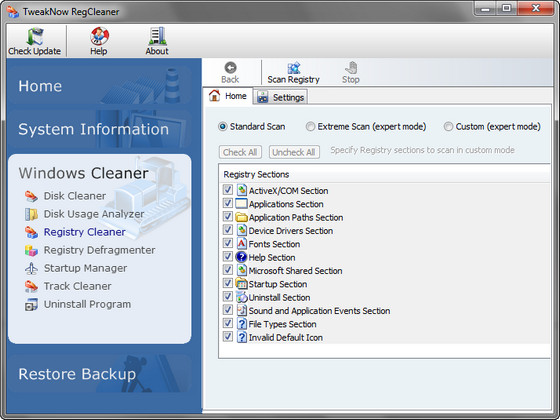Toggle the Invalid Default Icon checkbox
This screenshot has height=420, width=560.
228,337
